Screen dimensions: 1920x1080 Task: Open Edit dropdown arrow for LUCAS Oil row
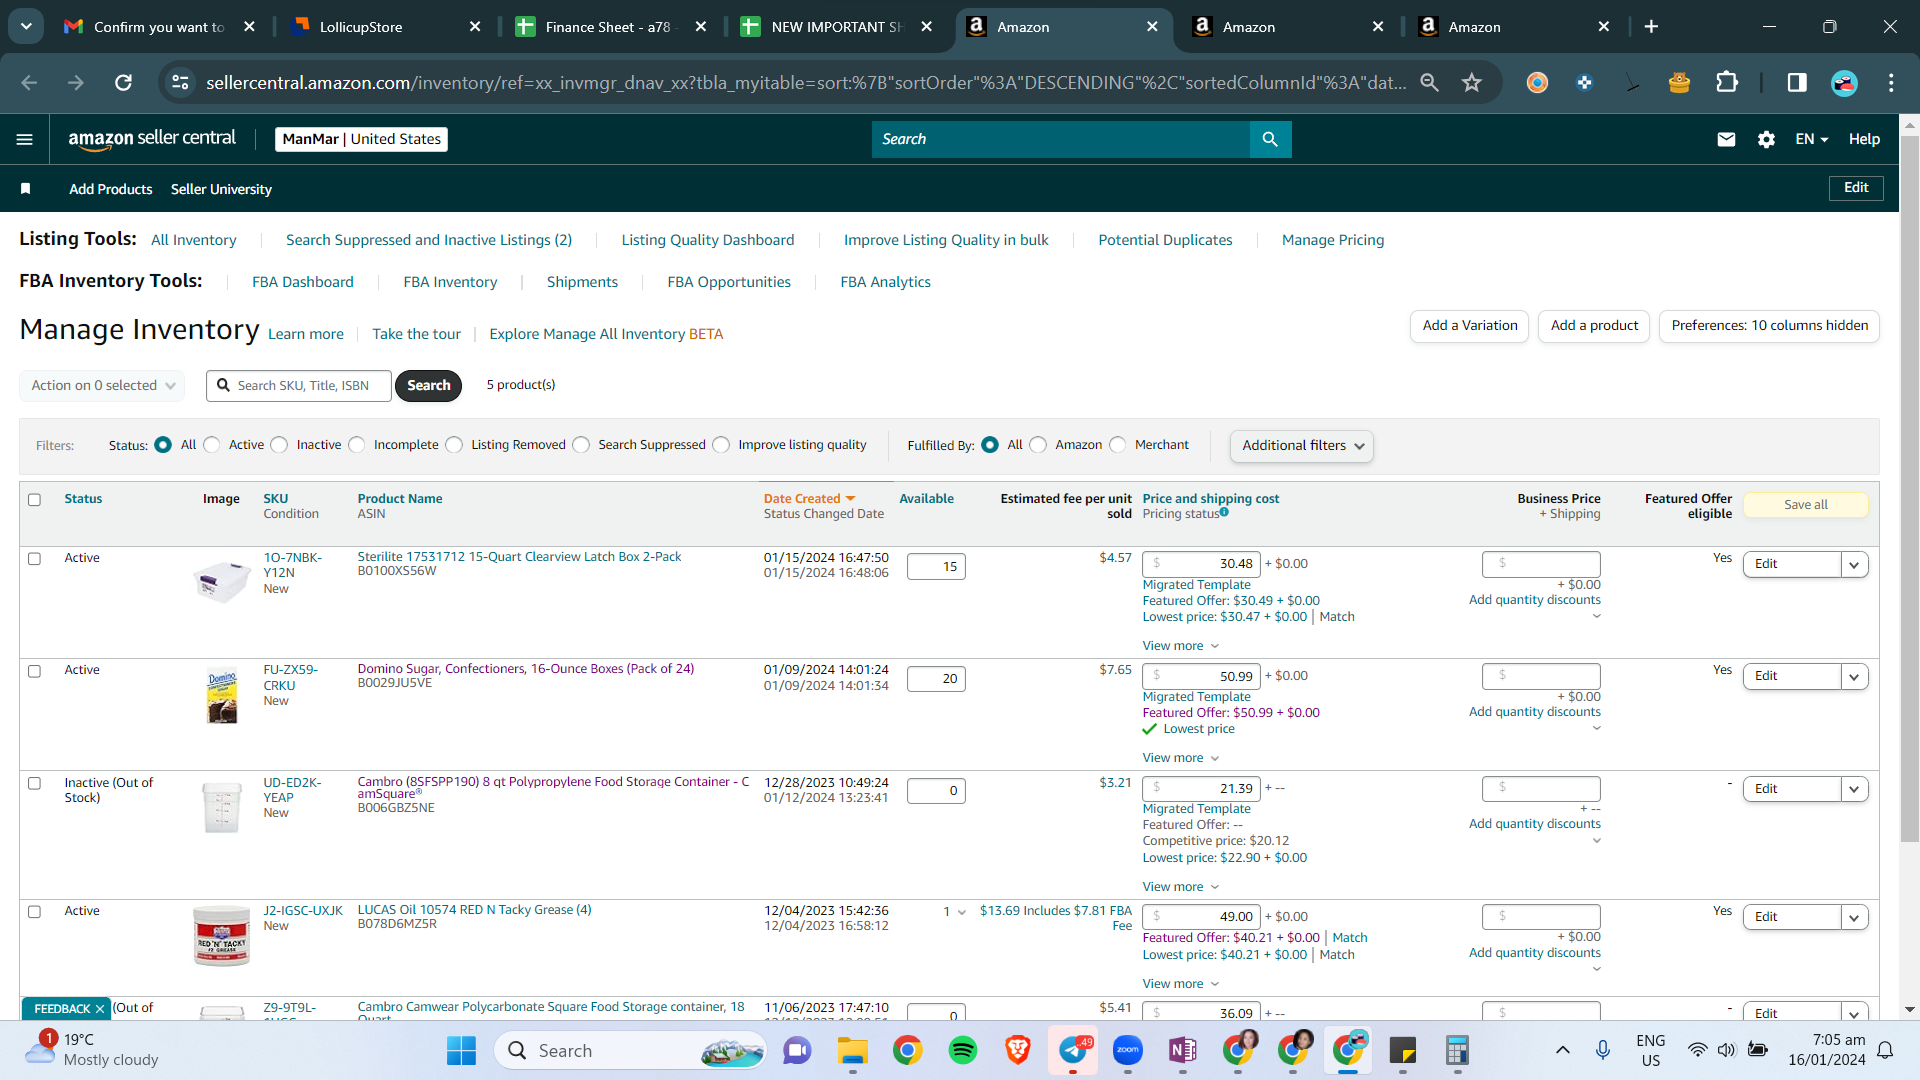pos(1855,918)
